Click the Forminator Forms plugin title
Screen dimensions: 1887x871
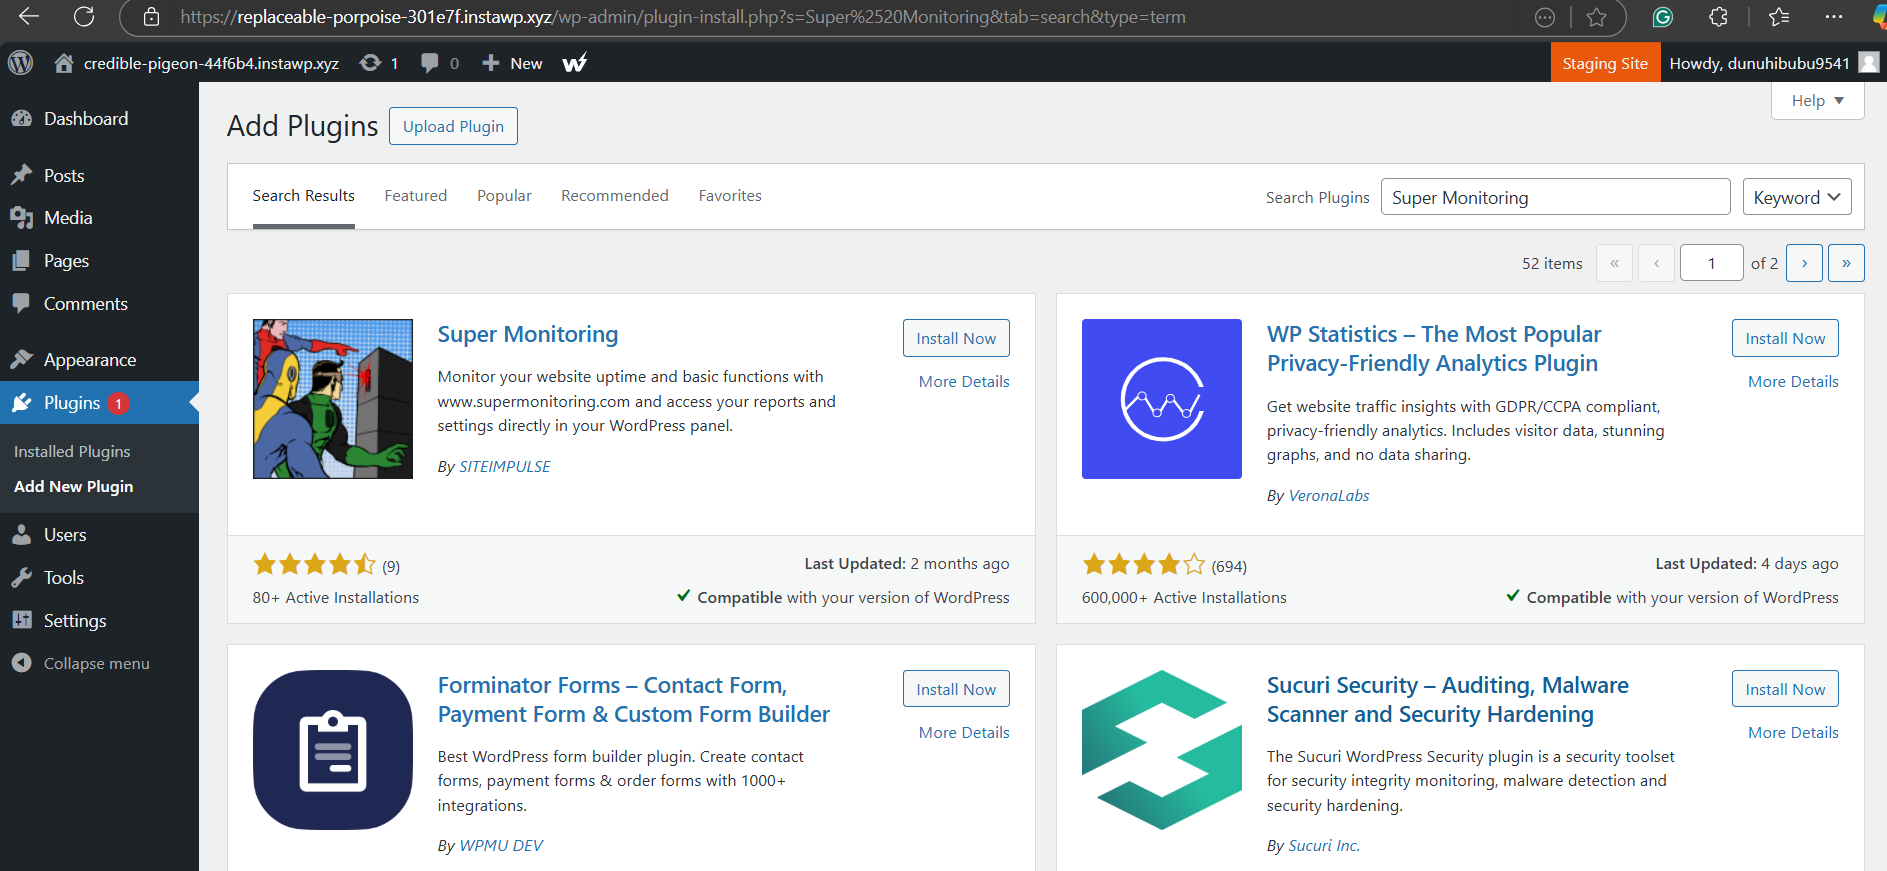634,699
